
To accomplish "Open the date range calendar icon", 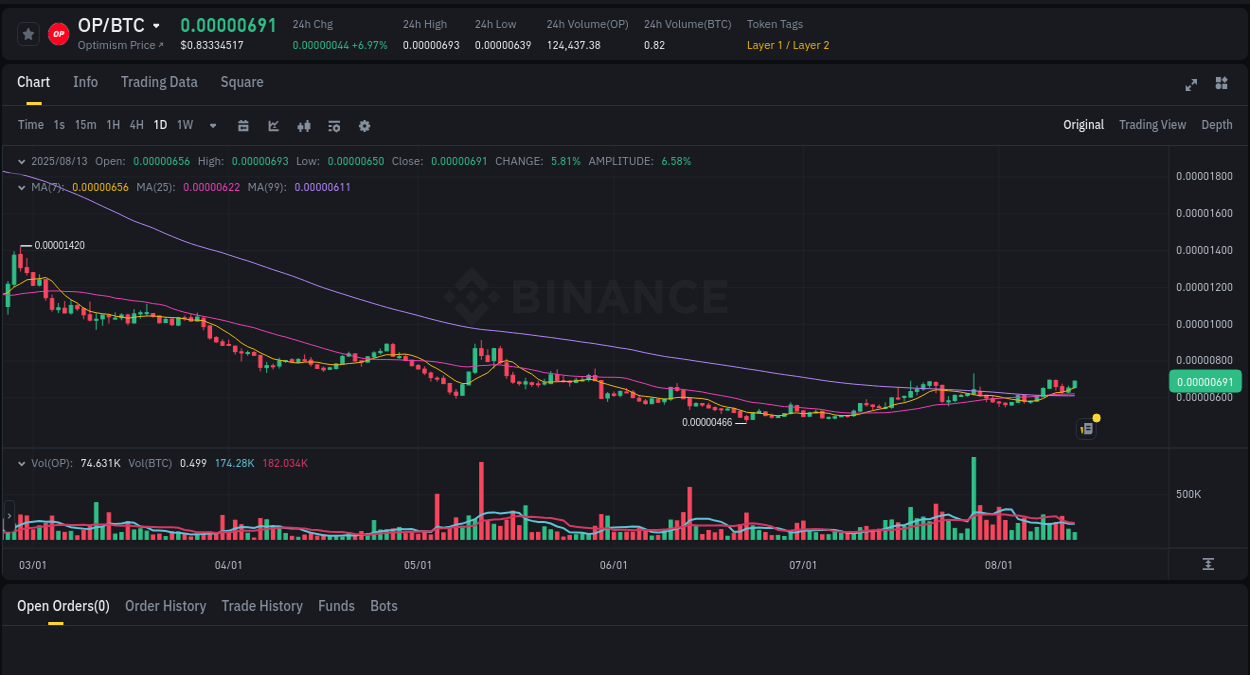I will point(243,126).
